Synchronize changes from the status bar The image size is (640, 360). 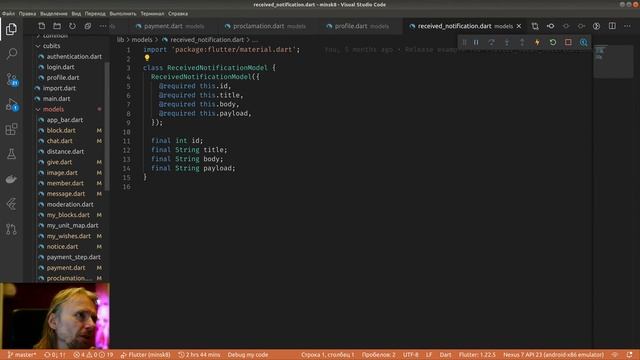55,355
